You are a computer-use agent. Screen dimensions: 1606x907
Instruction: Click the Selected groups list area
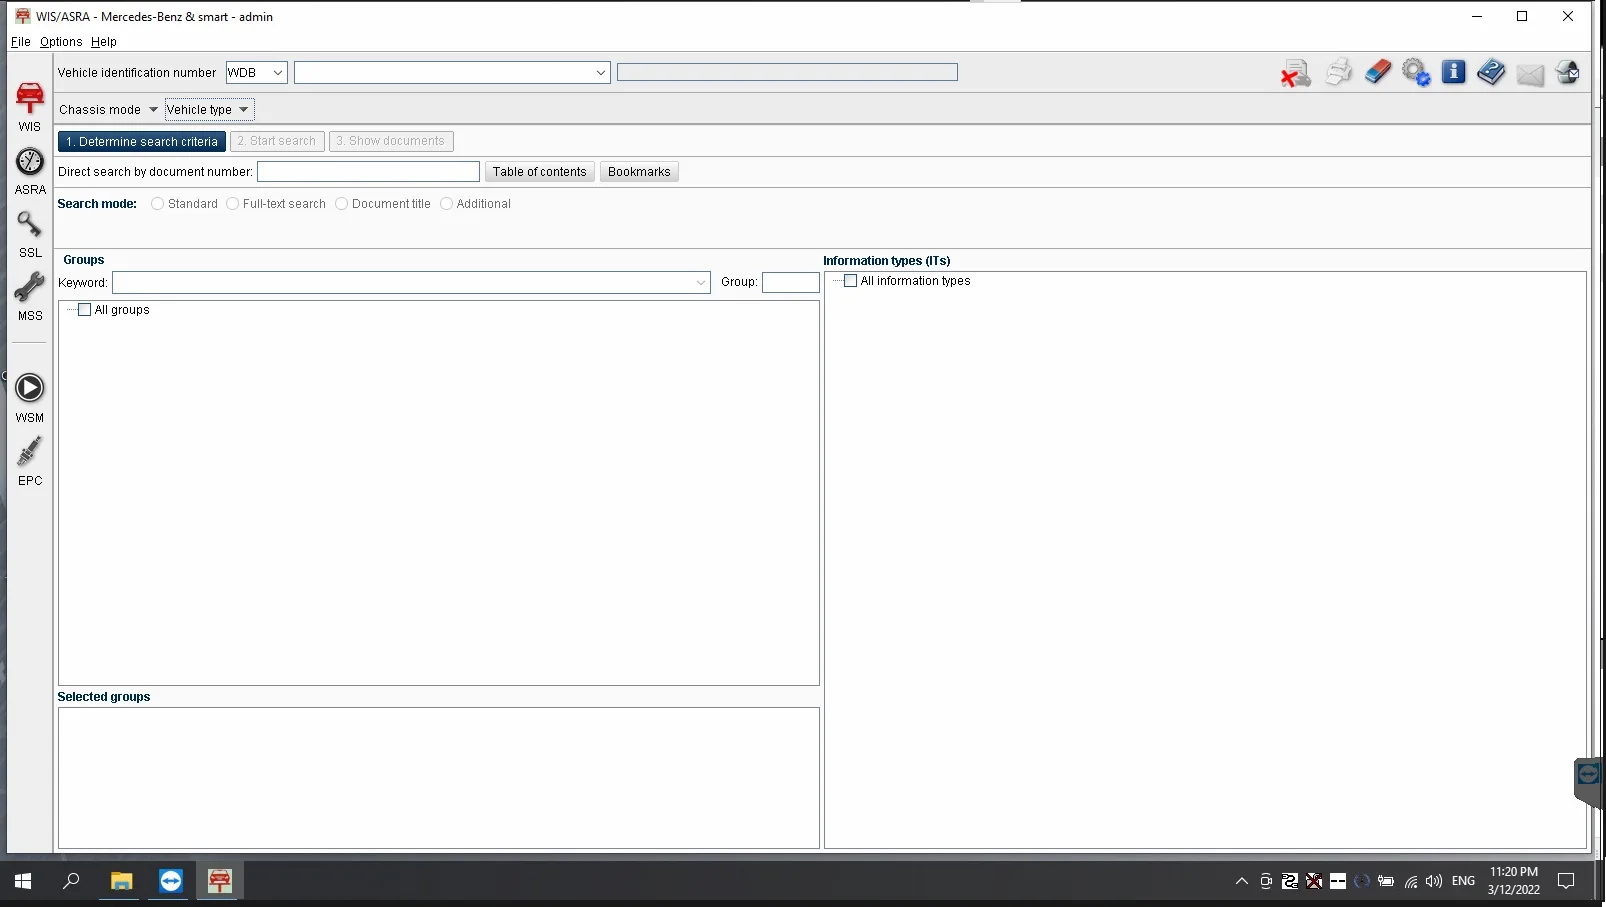click(439, 778)
